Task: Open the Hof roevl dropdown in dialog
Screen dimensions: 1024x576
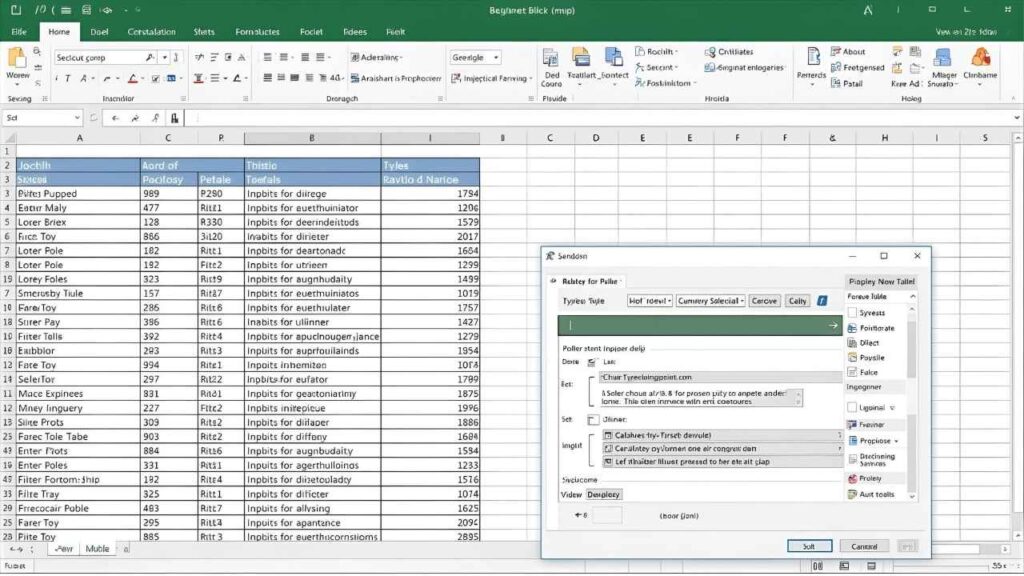Action: click(649, 301)
